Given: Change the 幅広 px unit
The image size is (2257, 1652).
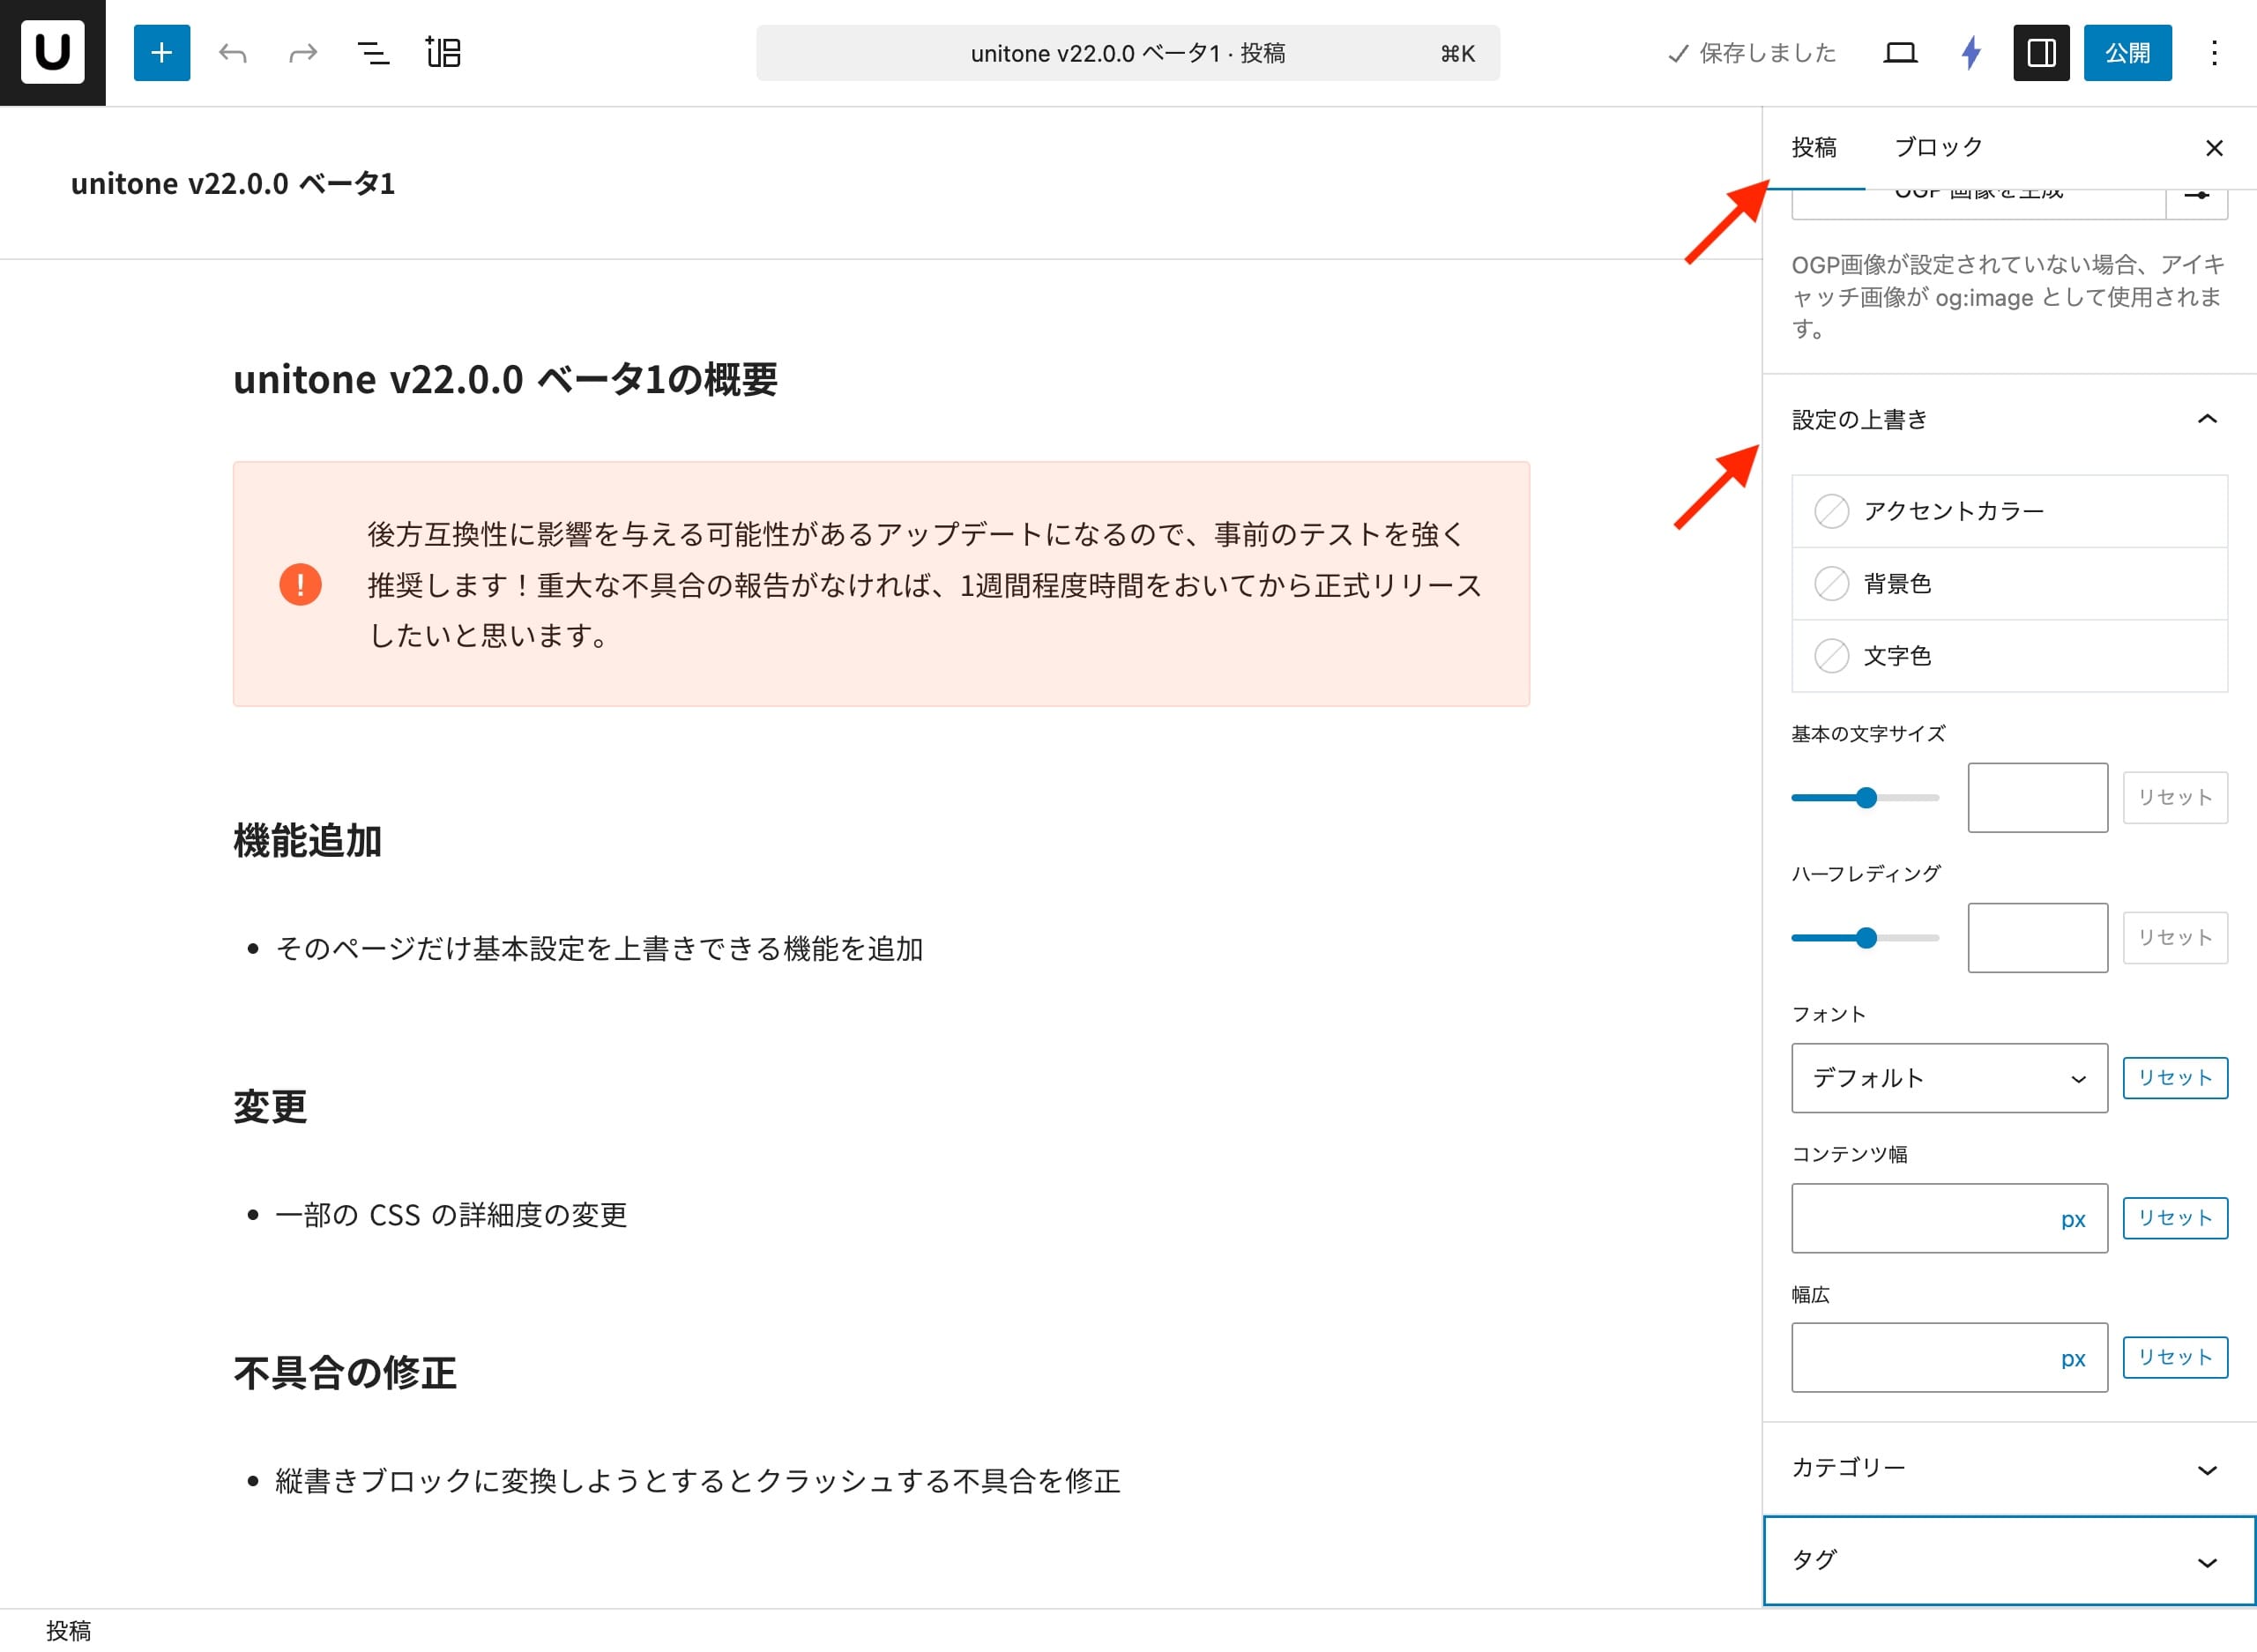Looking at the screenshot, I should 2073,1359.
